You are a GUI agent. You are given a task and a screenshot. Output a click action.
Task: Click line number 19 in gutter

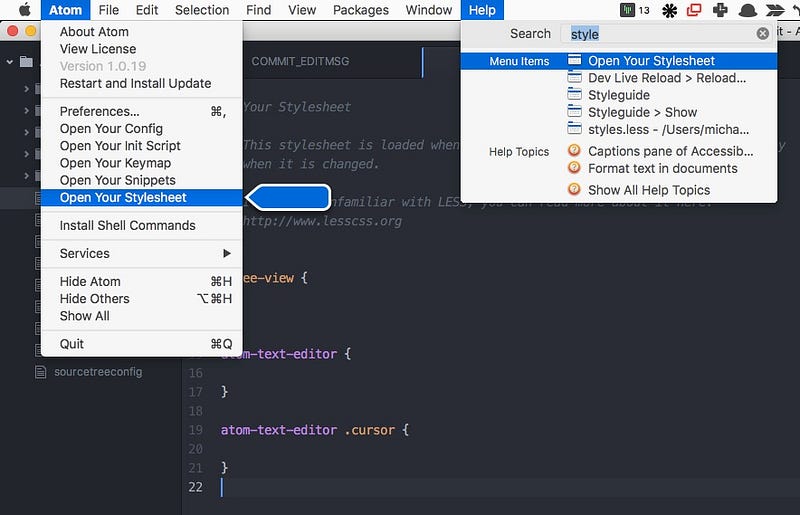(195, 430)
